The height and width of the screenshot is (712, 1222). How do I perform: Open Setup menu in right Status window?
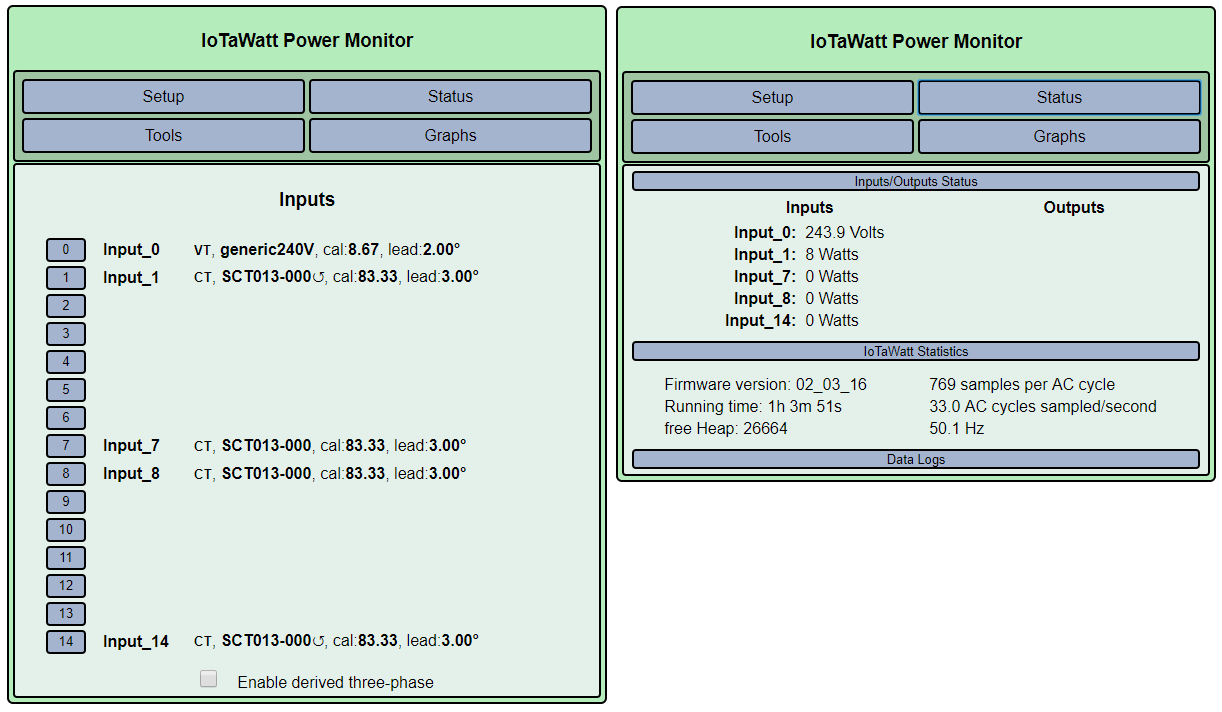point(772,97)
